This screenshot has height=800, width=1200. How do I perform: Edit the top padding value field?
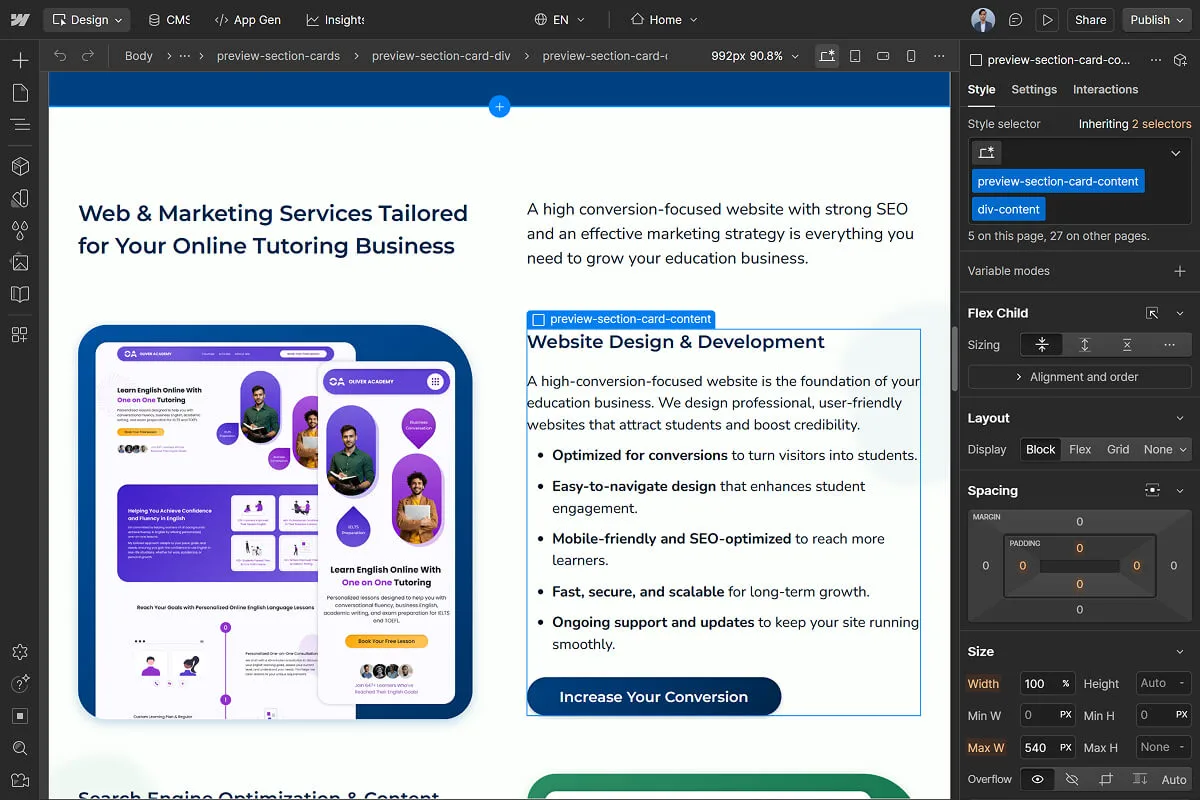pyautogui.click(x=1080, y=547)
